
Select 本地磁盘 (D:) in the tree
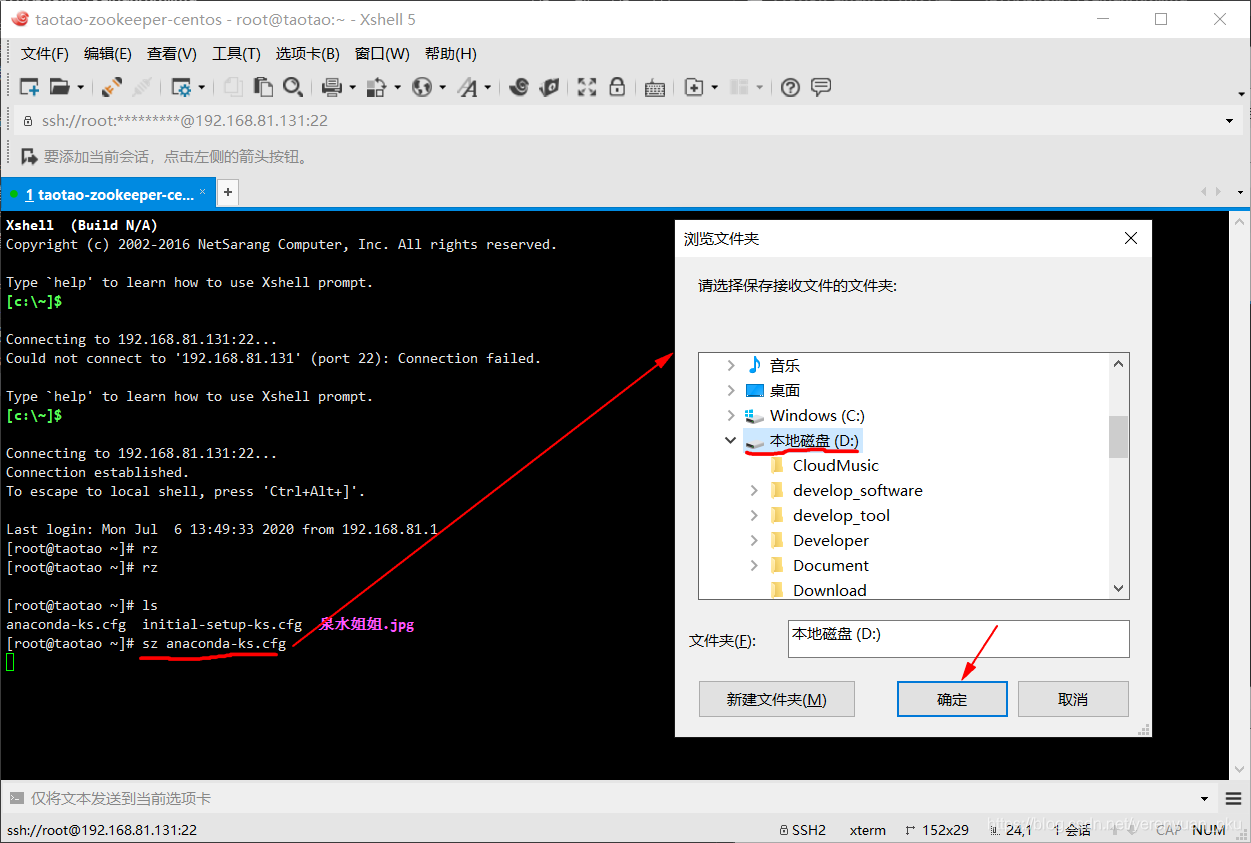click(x=813, y=440)
